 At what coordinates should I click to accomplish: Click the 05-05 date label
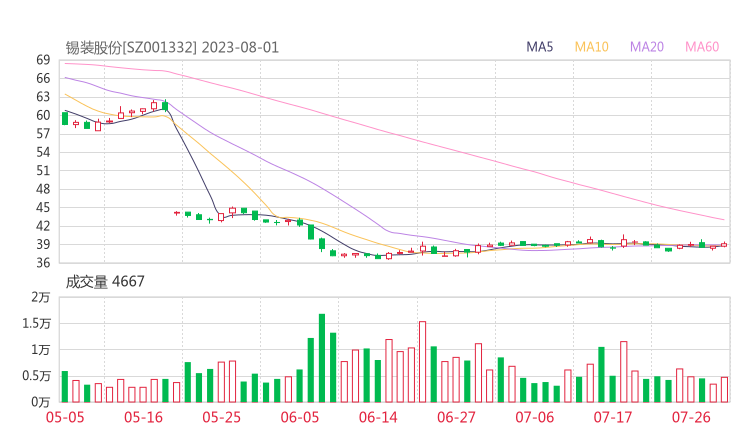tap(65, 417)
